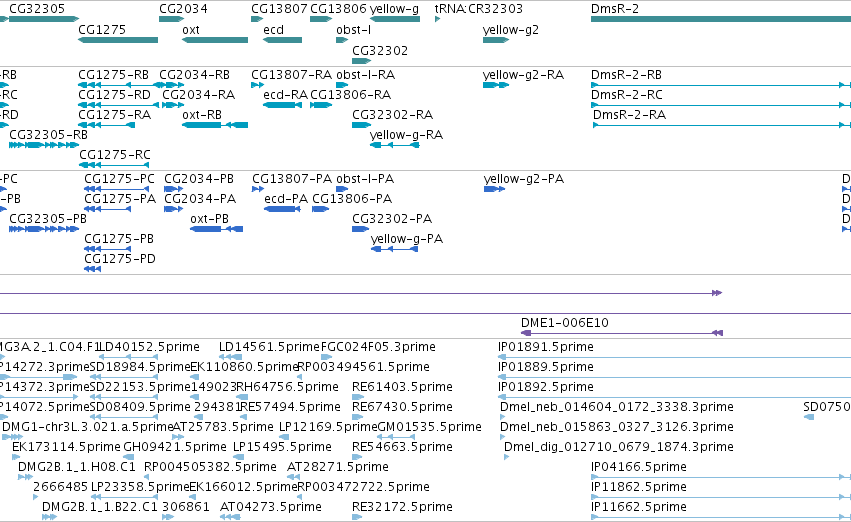This screenshot has height=522, width=851.
Task: Click the CG32305 gene feature label
Action: pos(37,9)
